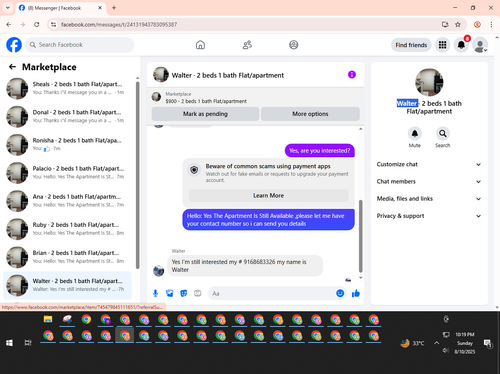
Task: Open Chrome three-dot menu
Action: click(491, 24)
